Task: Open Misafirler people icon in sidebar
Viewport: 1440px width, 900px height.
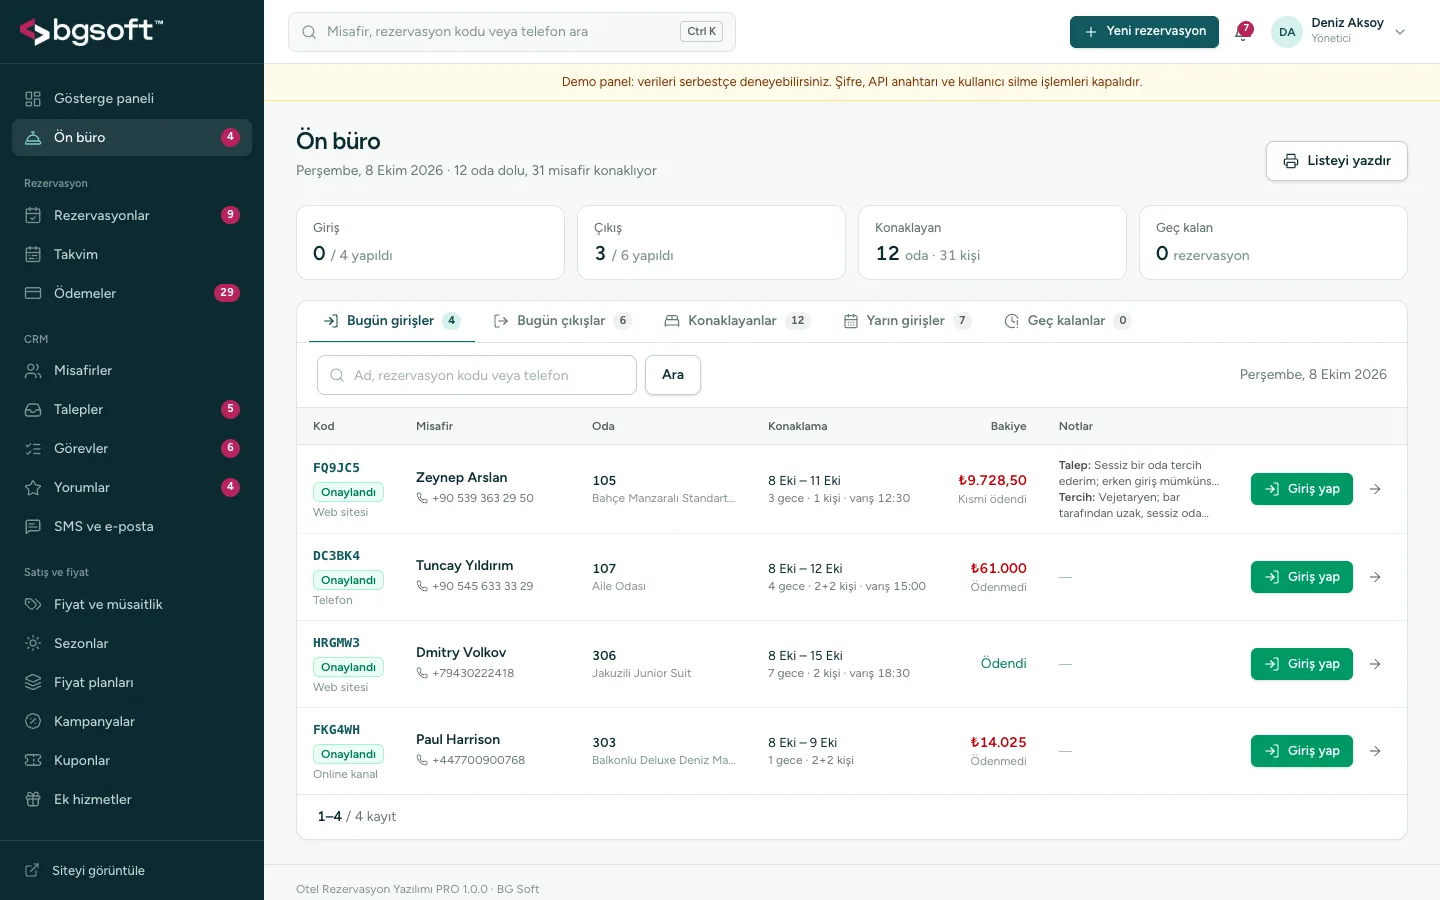Action: [x=33, y=371]
